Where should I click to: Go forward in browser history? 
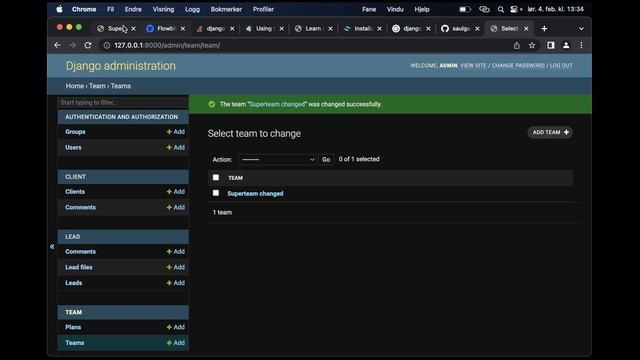point(73,45)
